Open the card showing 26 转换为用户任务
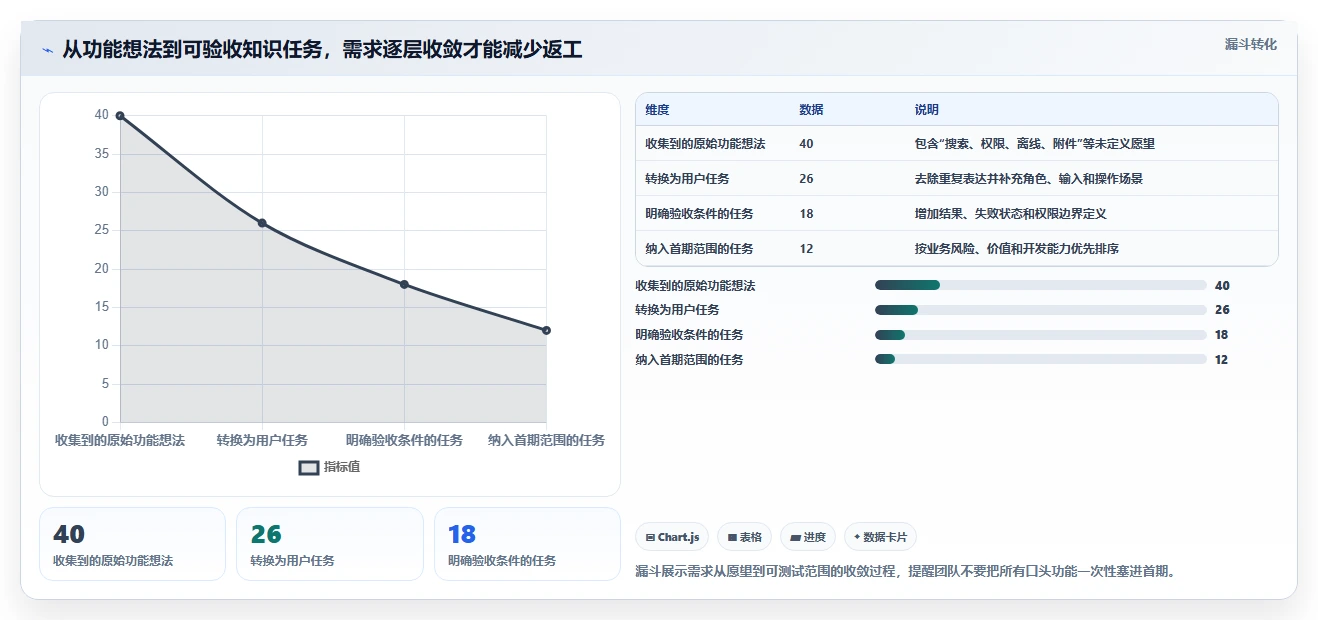The image size is (1318, 620). coord(330,544)
